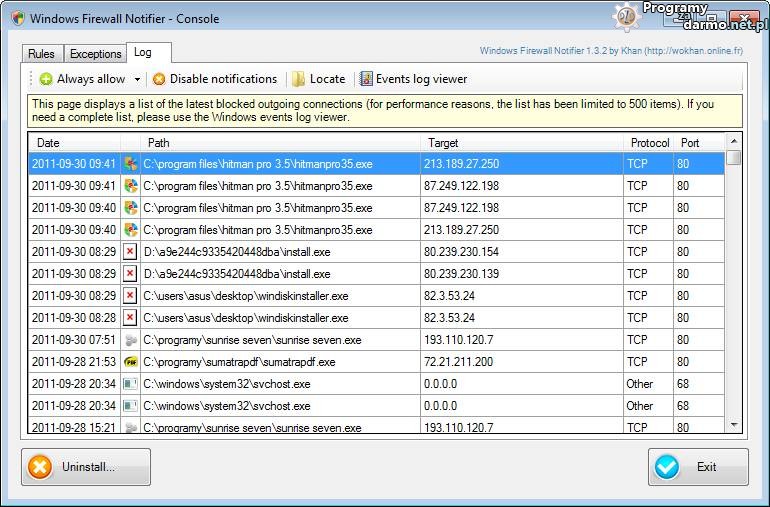
Task: Click the Exit button
Action: point(697,467)
